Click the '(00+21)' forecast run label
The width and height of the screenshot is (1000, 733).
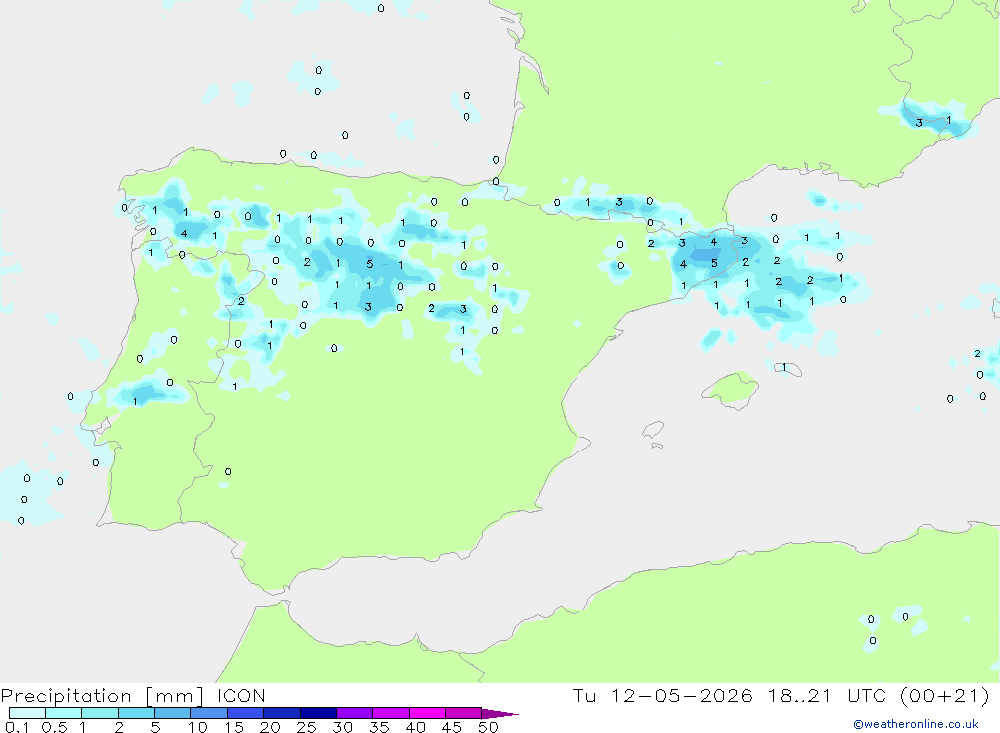[x=945, y=696]
